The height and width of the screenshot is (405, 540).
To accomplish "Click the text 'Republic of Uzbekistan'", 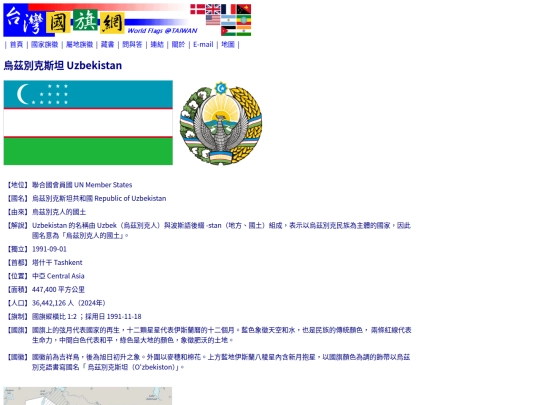I will click(130, 198).
